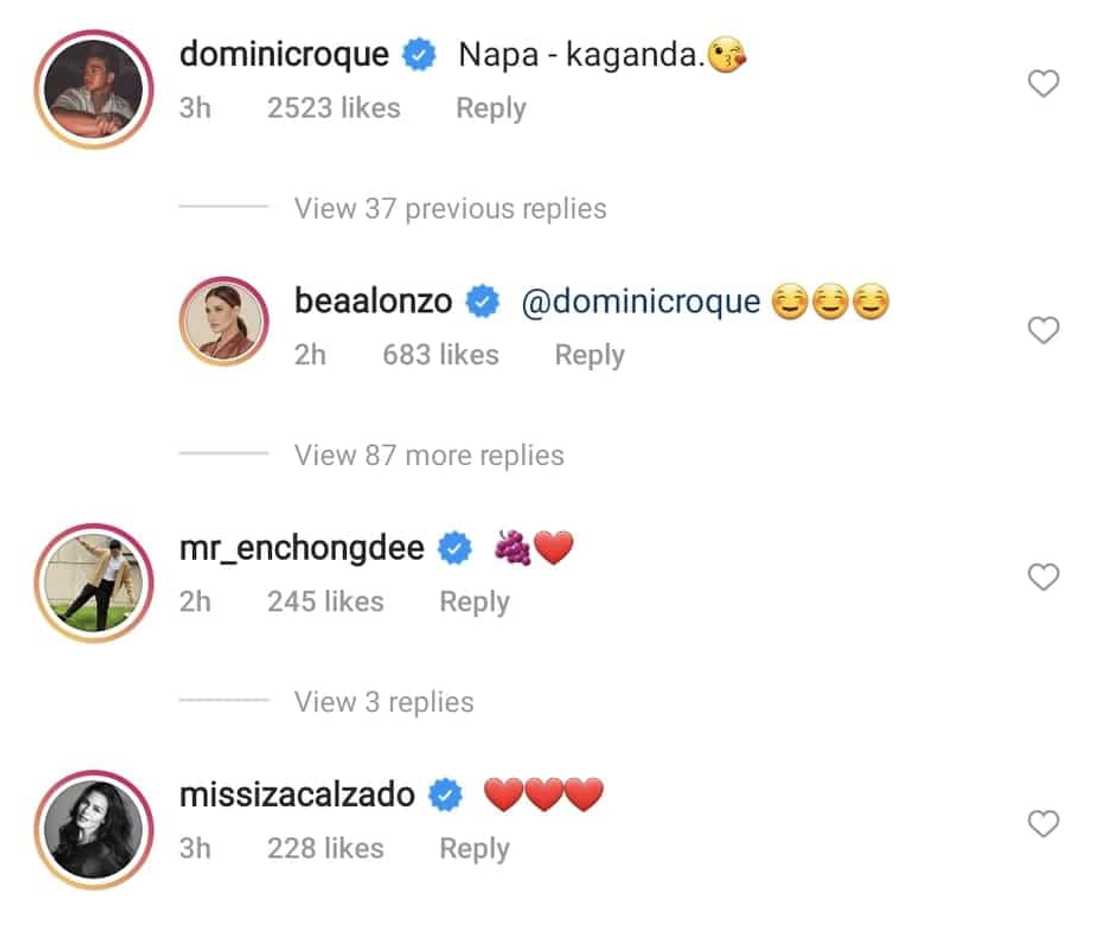Like beaalonzo's comment using the heart outline

coord(1043,330)
